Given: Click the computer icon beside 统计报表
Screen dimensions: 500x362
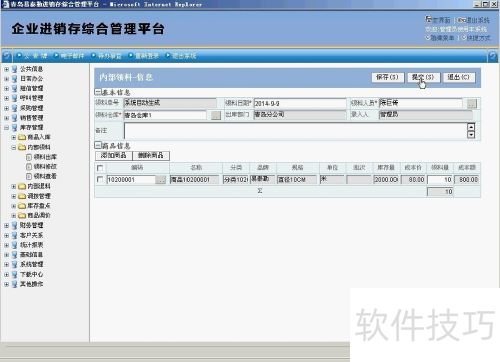Looking at the screenshot, I should tap(14, 245).
